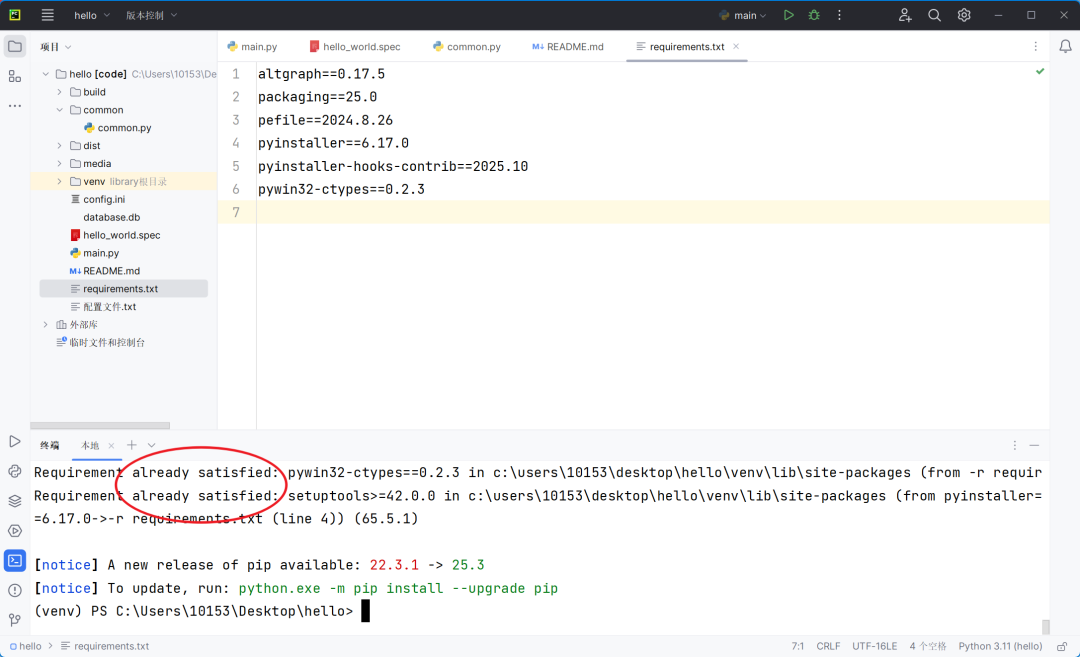Open scratches and consoles node
Image resolution: width=1080 pixels, height=657 pixels.
[101, 342]
